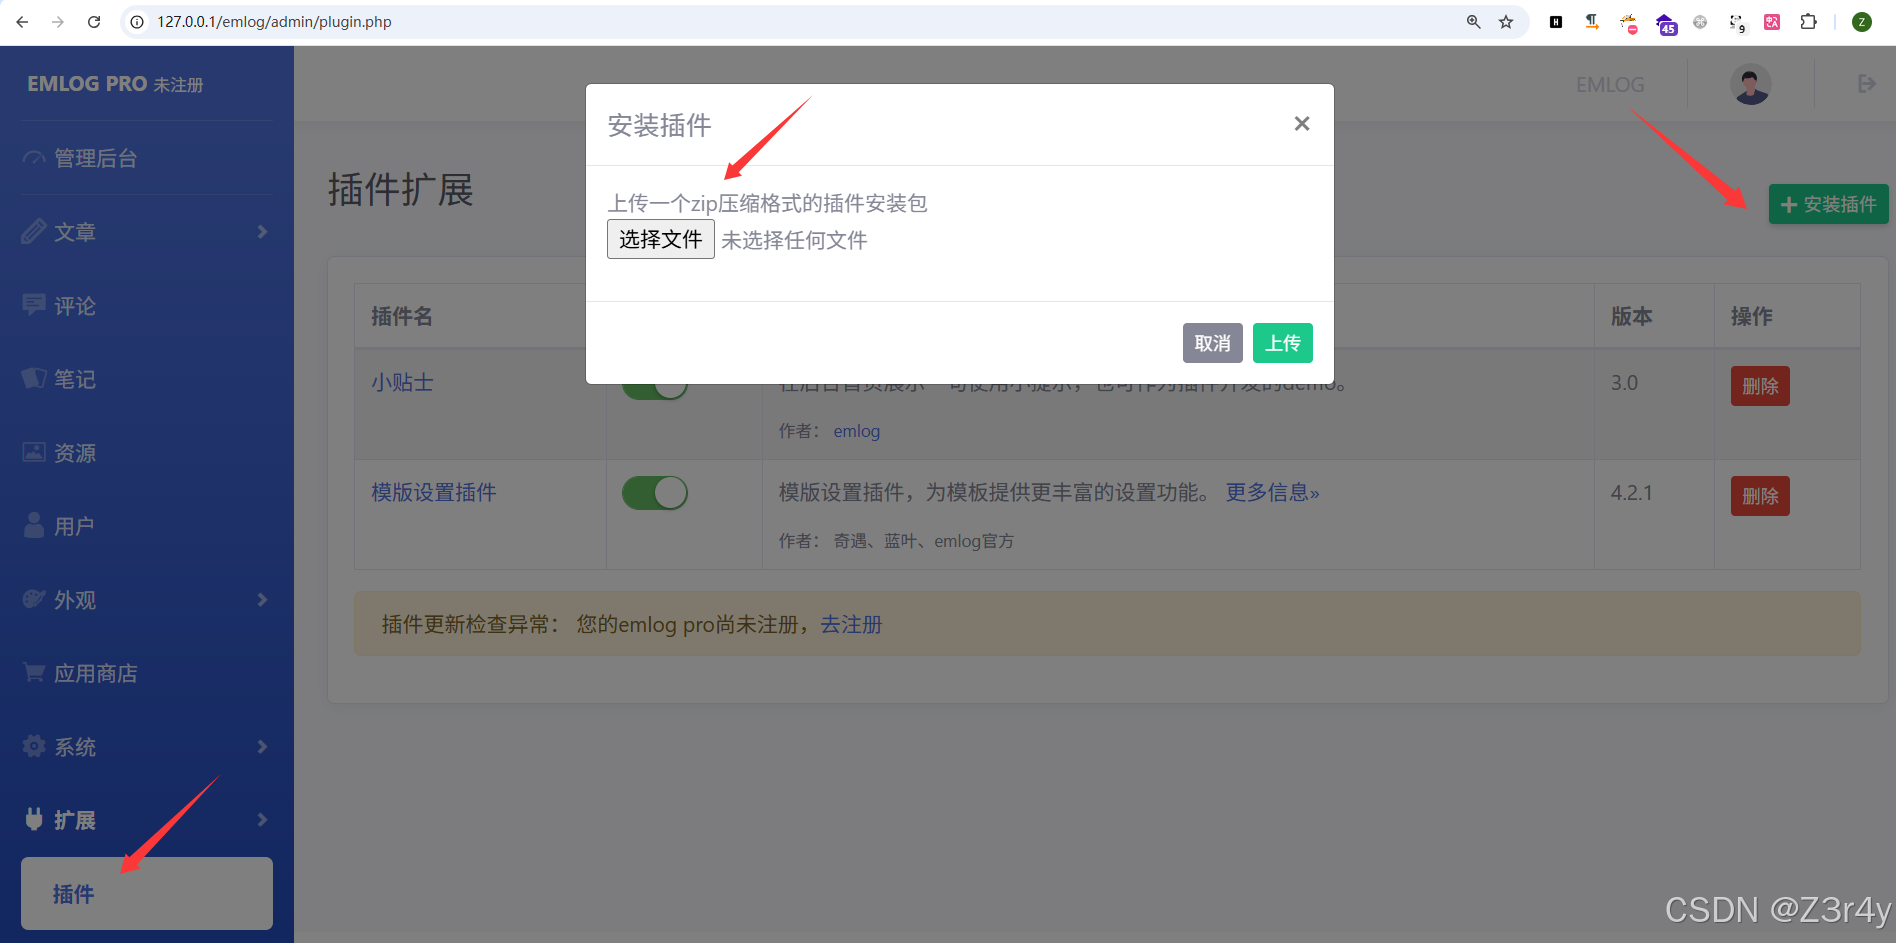Click the emlog author link
Screen dimensions: 1896x943
point(857,431)
